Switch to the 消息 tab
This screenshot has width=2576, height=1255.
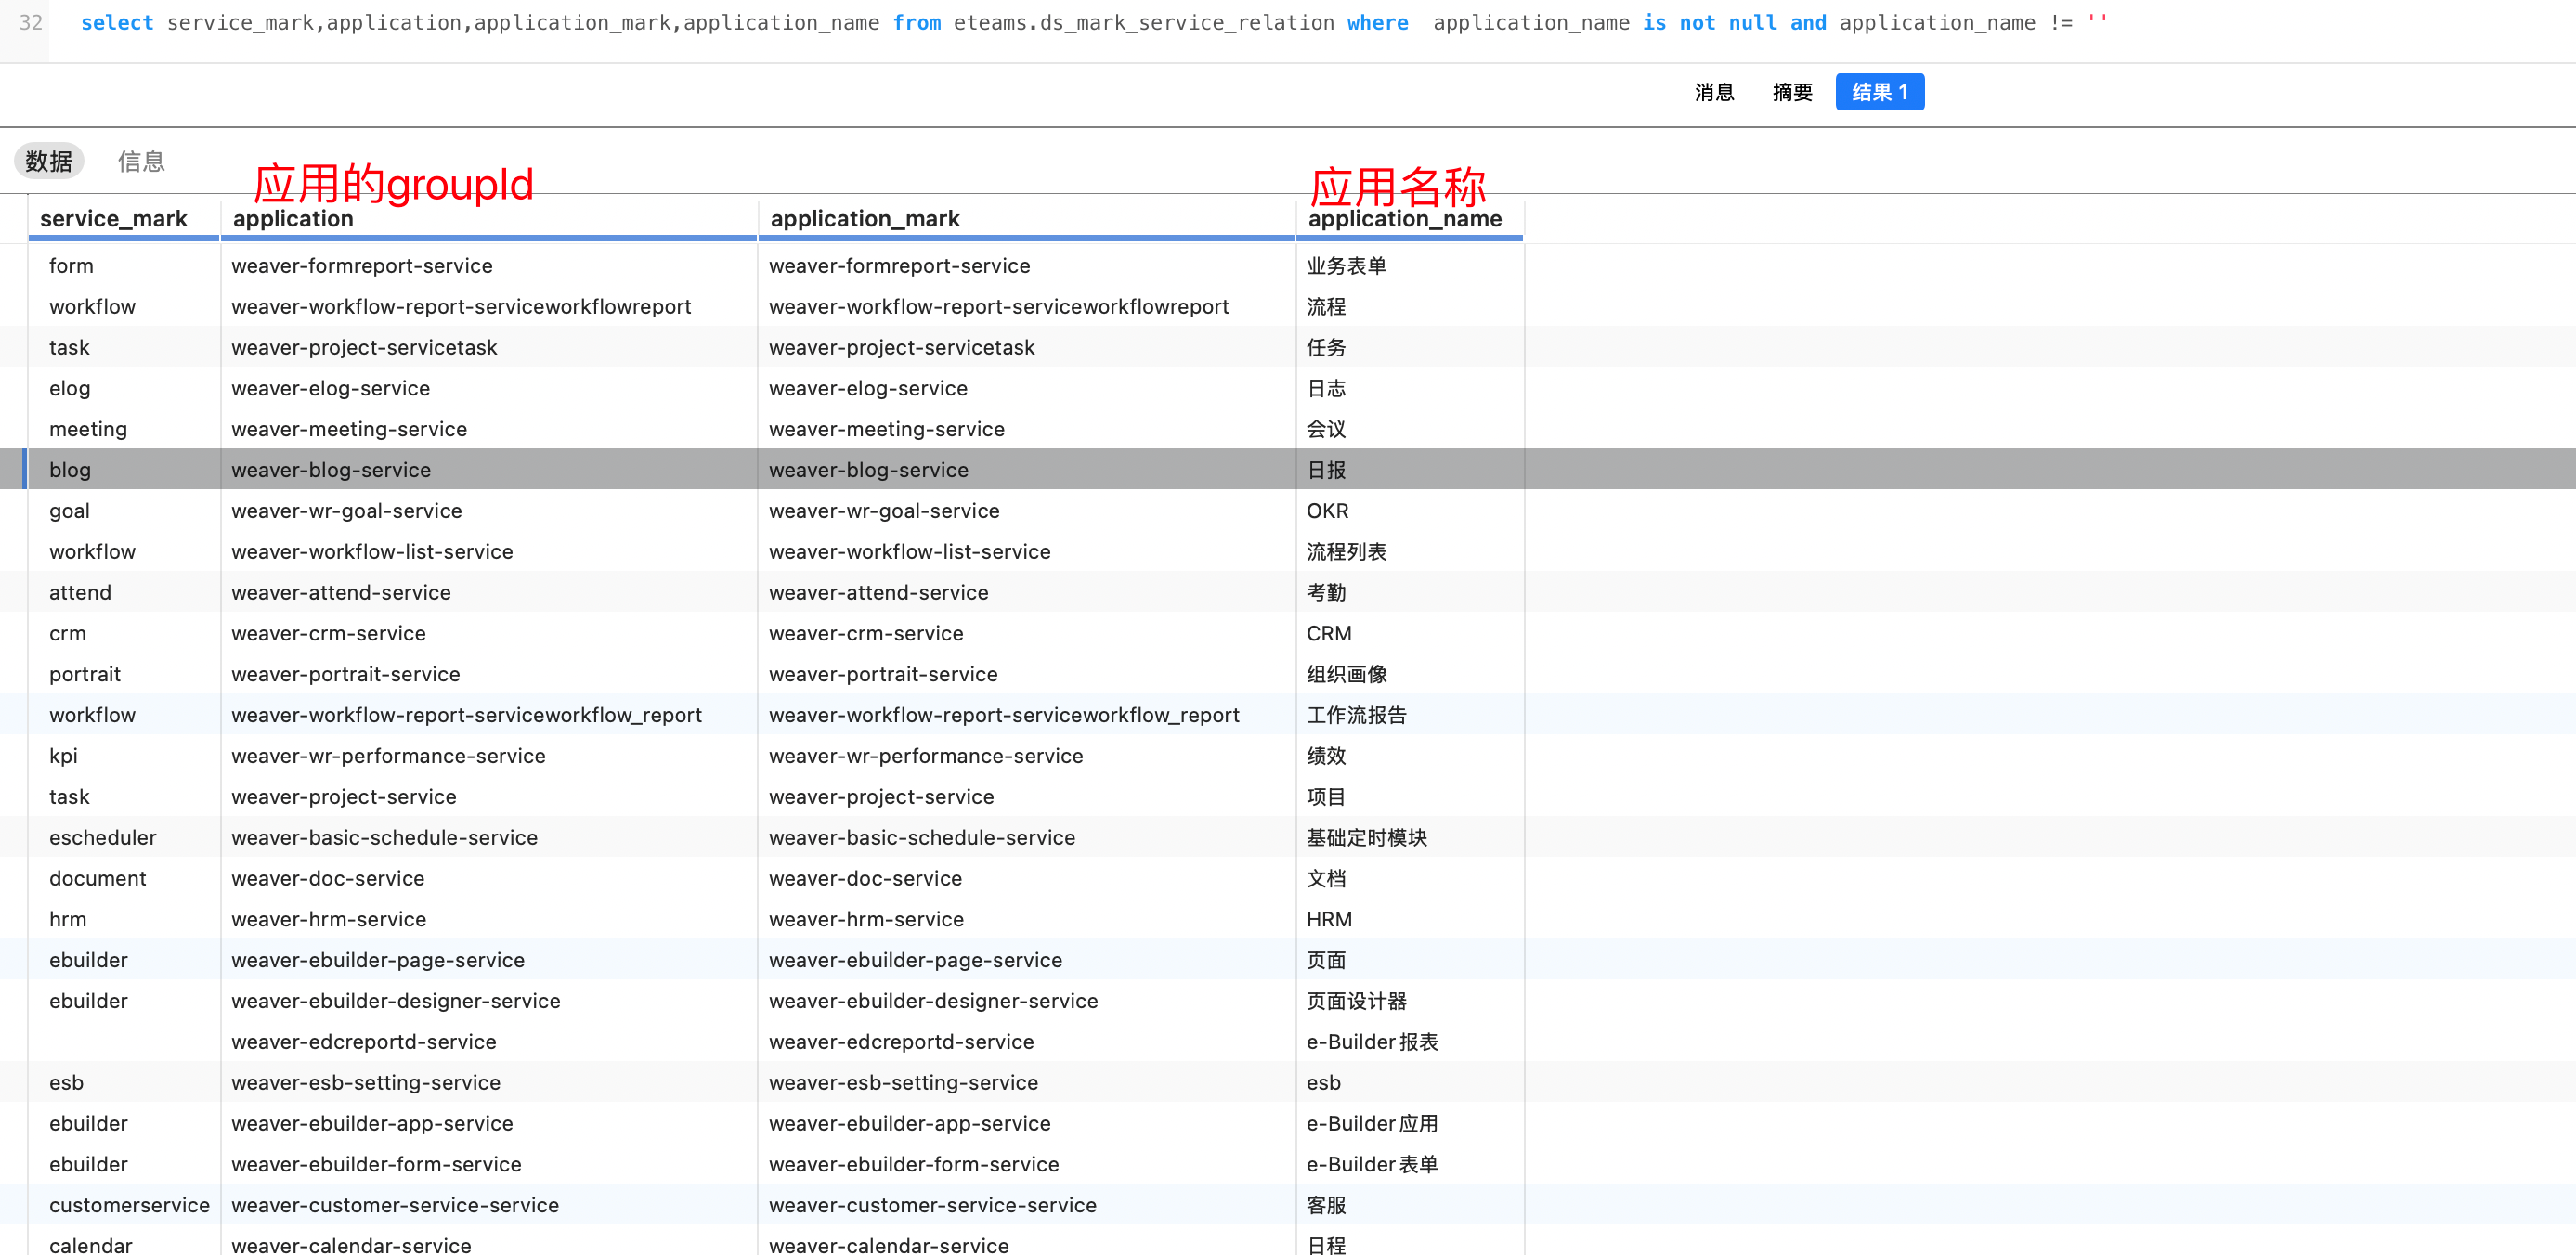point(1713,92)
